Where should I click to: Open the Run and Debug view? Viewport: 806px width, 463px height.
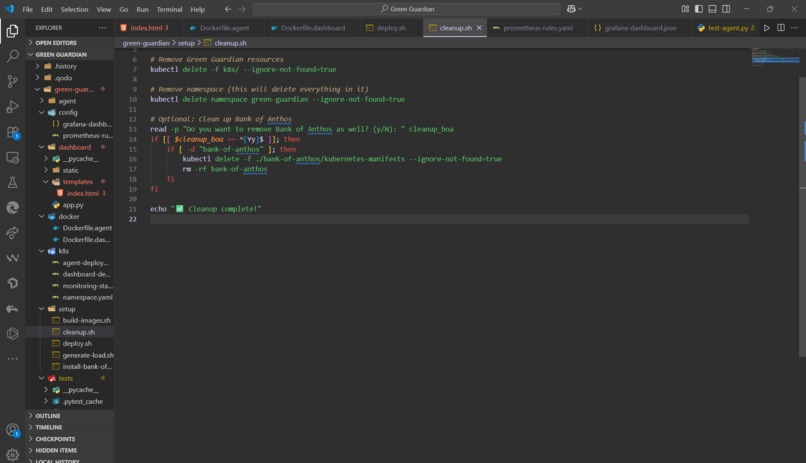(x=12, y=106)
